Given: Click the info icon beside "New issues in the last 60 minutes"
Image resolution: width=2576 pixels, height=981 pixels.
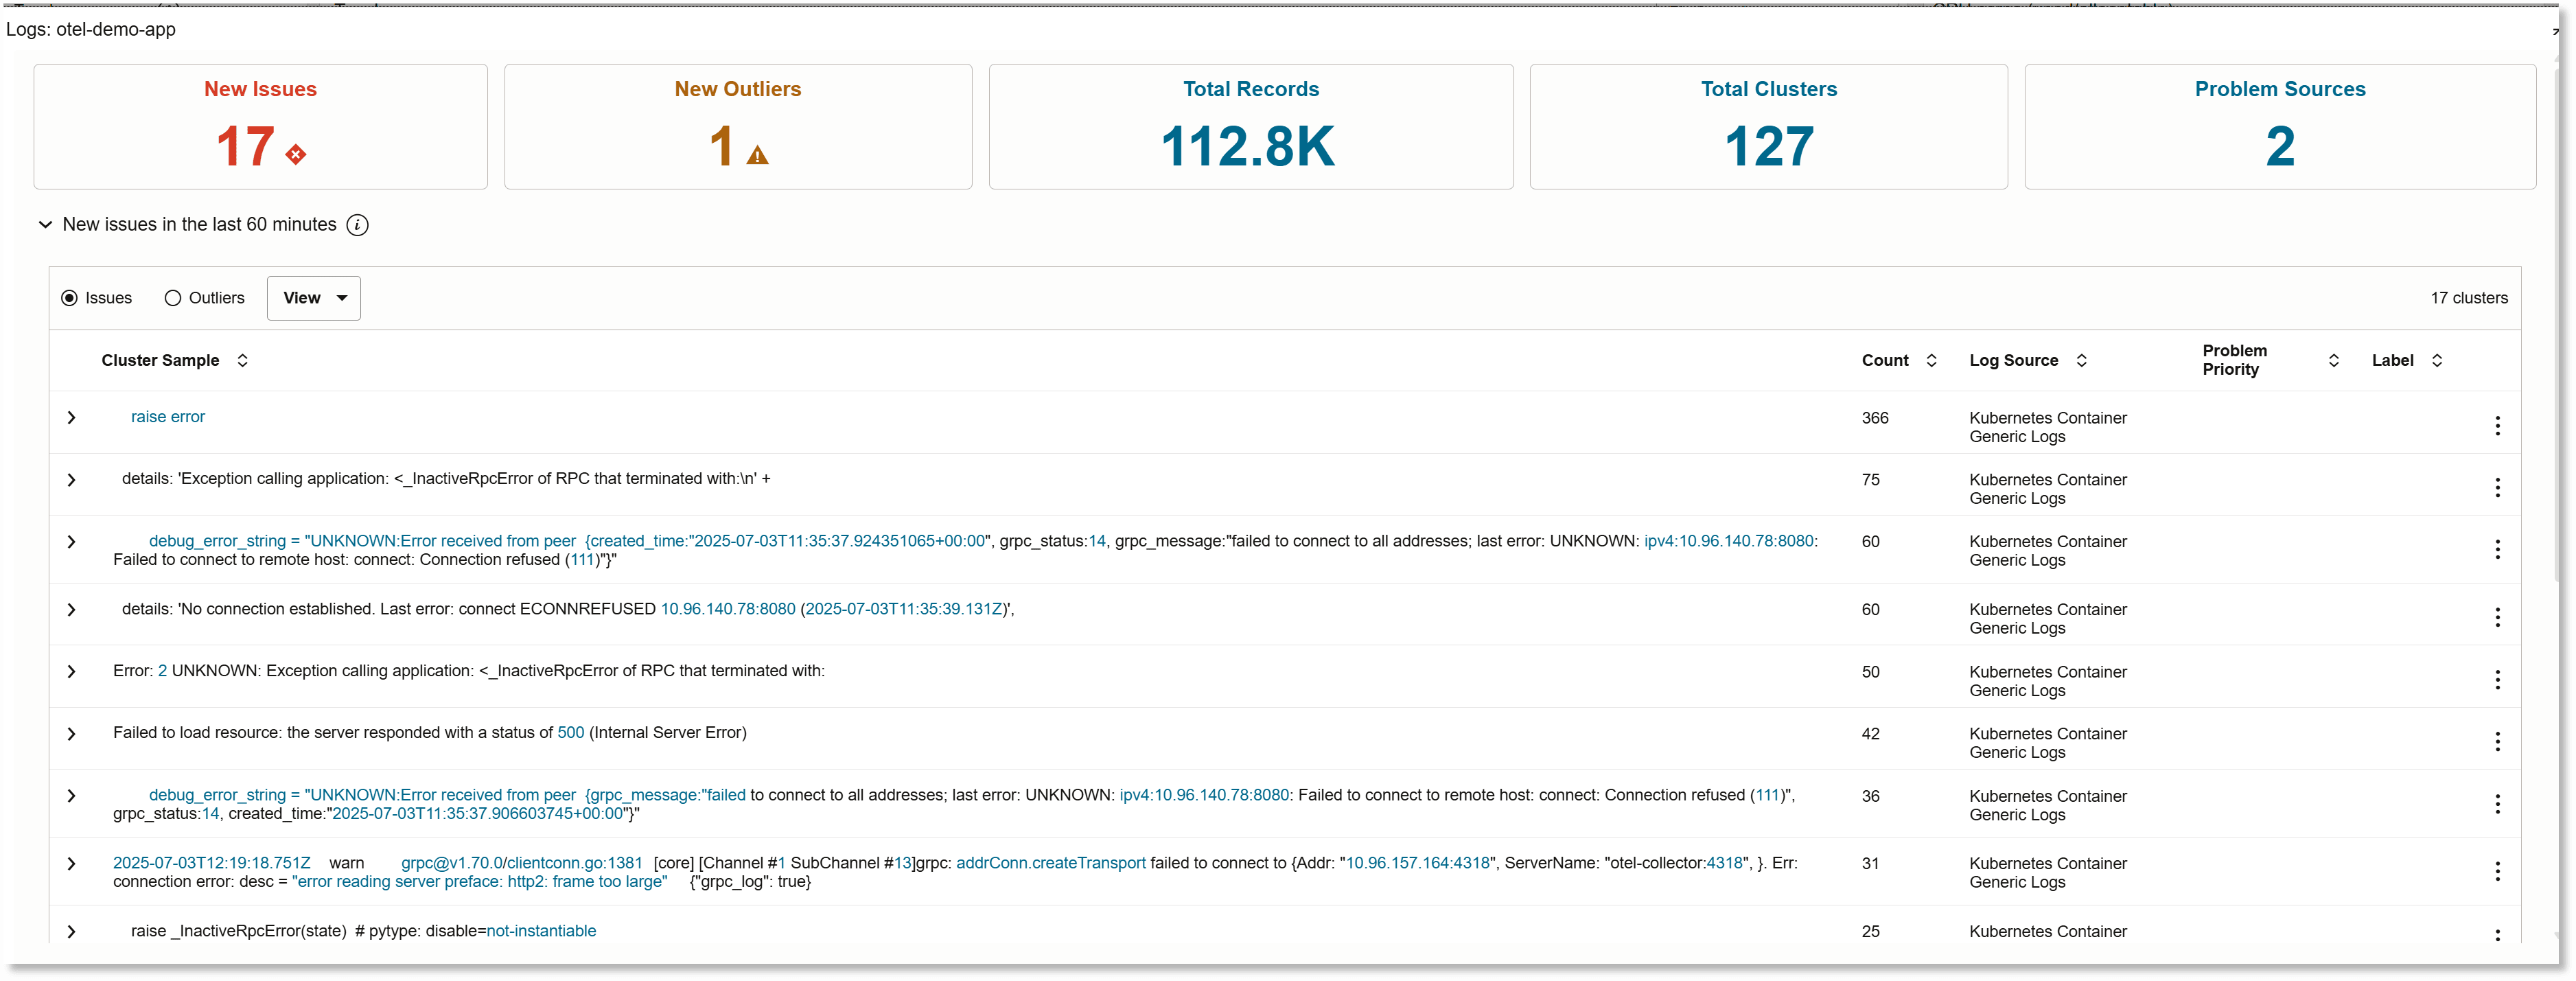Looking at the screenshot, I should tap(358, 225).
